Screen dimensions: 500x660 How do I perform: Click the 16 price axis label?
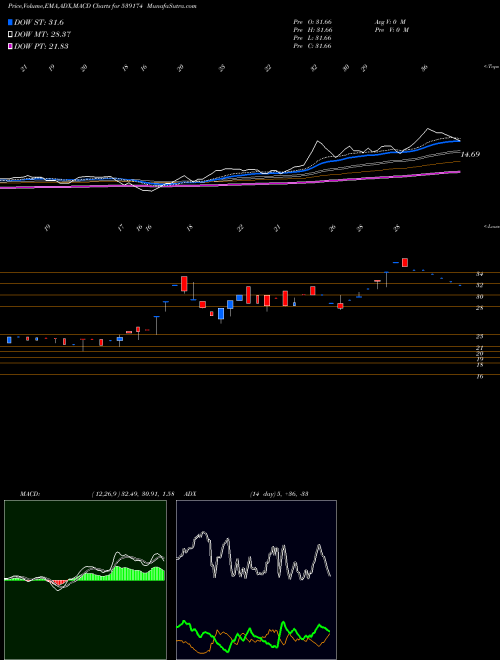[479, 377]
